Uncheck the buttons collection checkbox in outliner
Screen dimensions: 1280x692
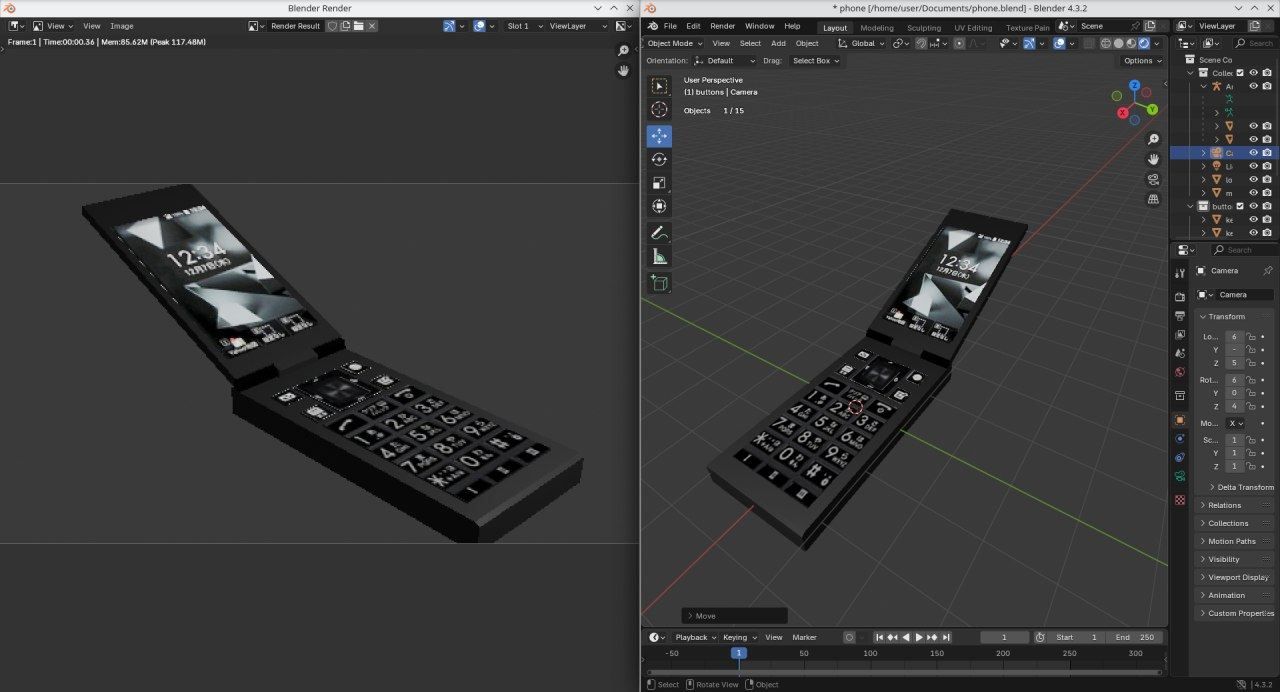coord(1240,206)
